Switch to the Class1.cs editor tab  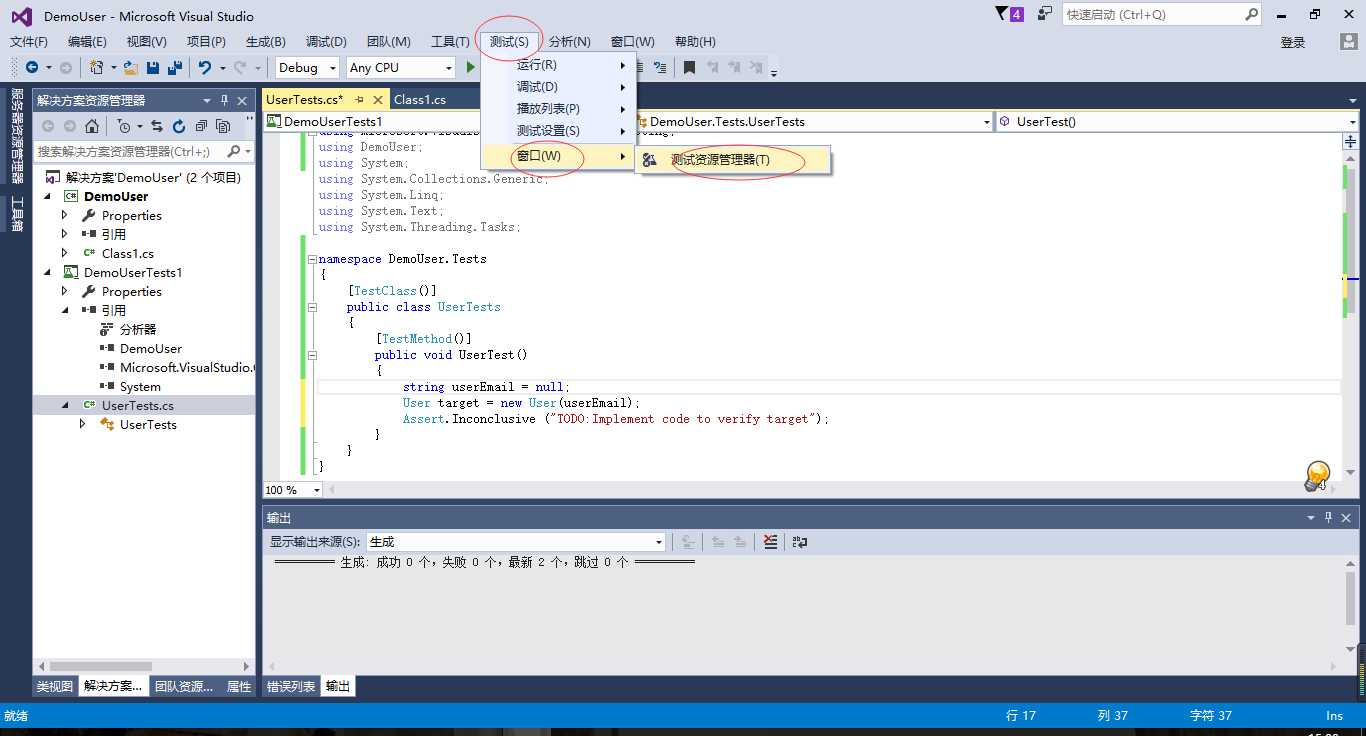420,99
